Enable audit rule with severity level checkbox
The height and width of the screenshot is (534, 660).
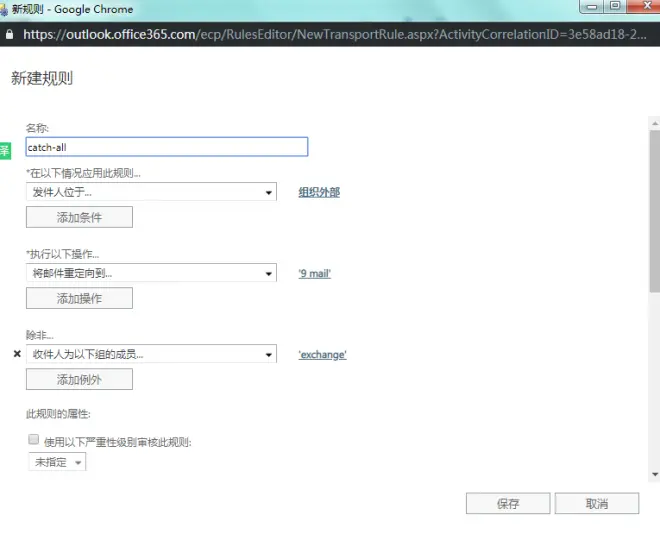click(33, 440)
